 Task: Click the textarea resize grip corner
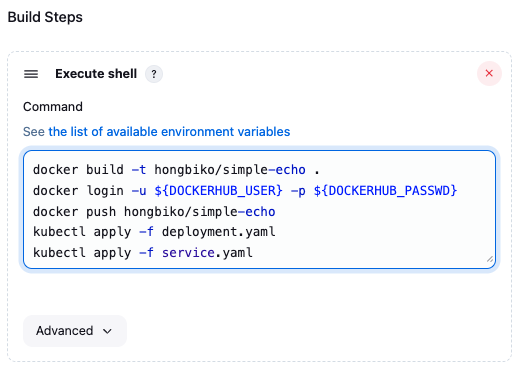pyautogui.click(x=490, y=259)
